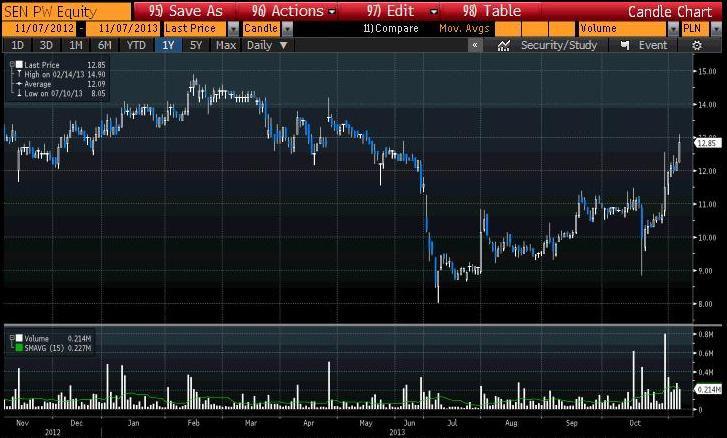This screenshot has height=438, width=727.
Task: Select the YTD range tab
Action: tap(136, 45)
